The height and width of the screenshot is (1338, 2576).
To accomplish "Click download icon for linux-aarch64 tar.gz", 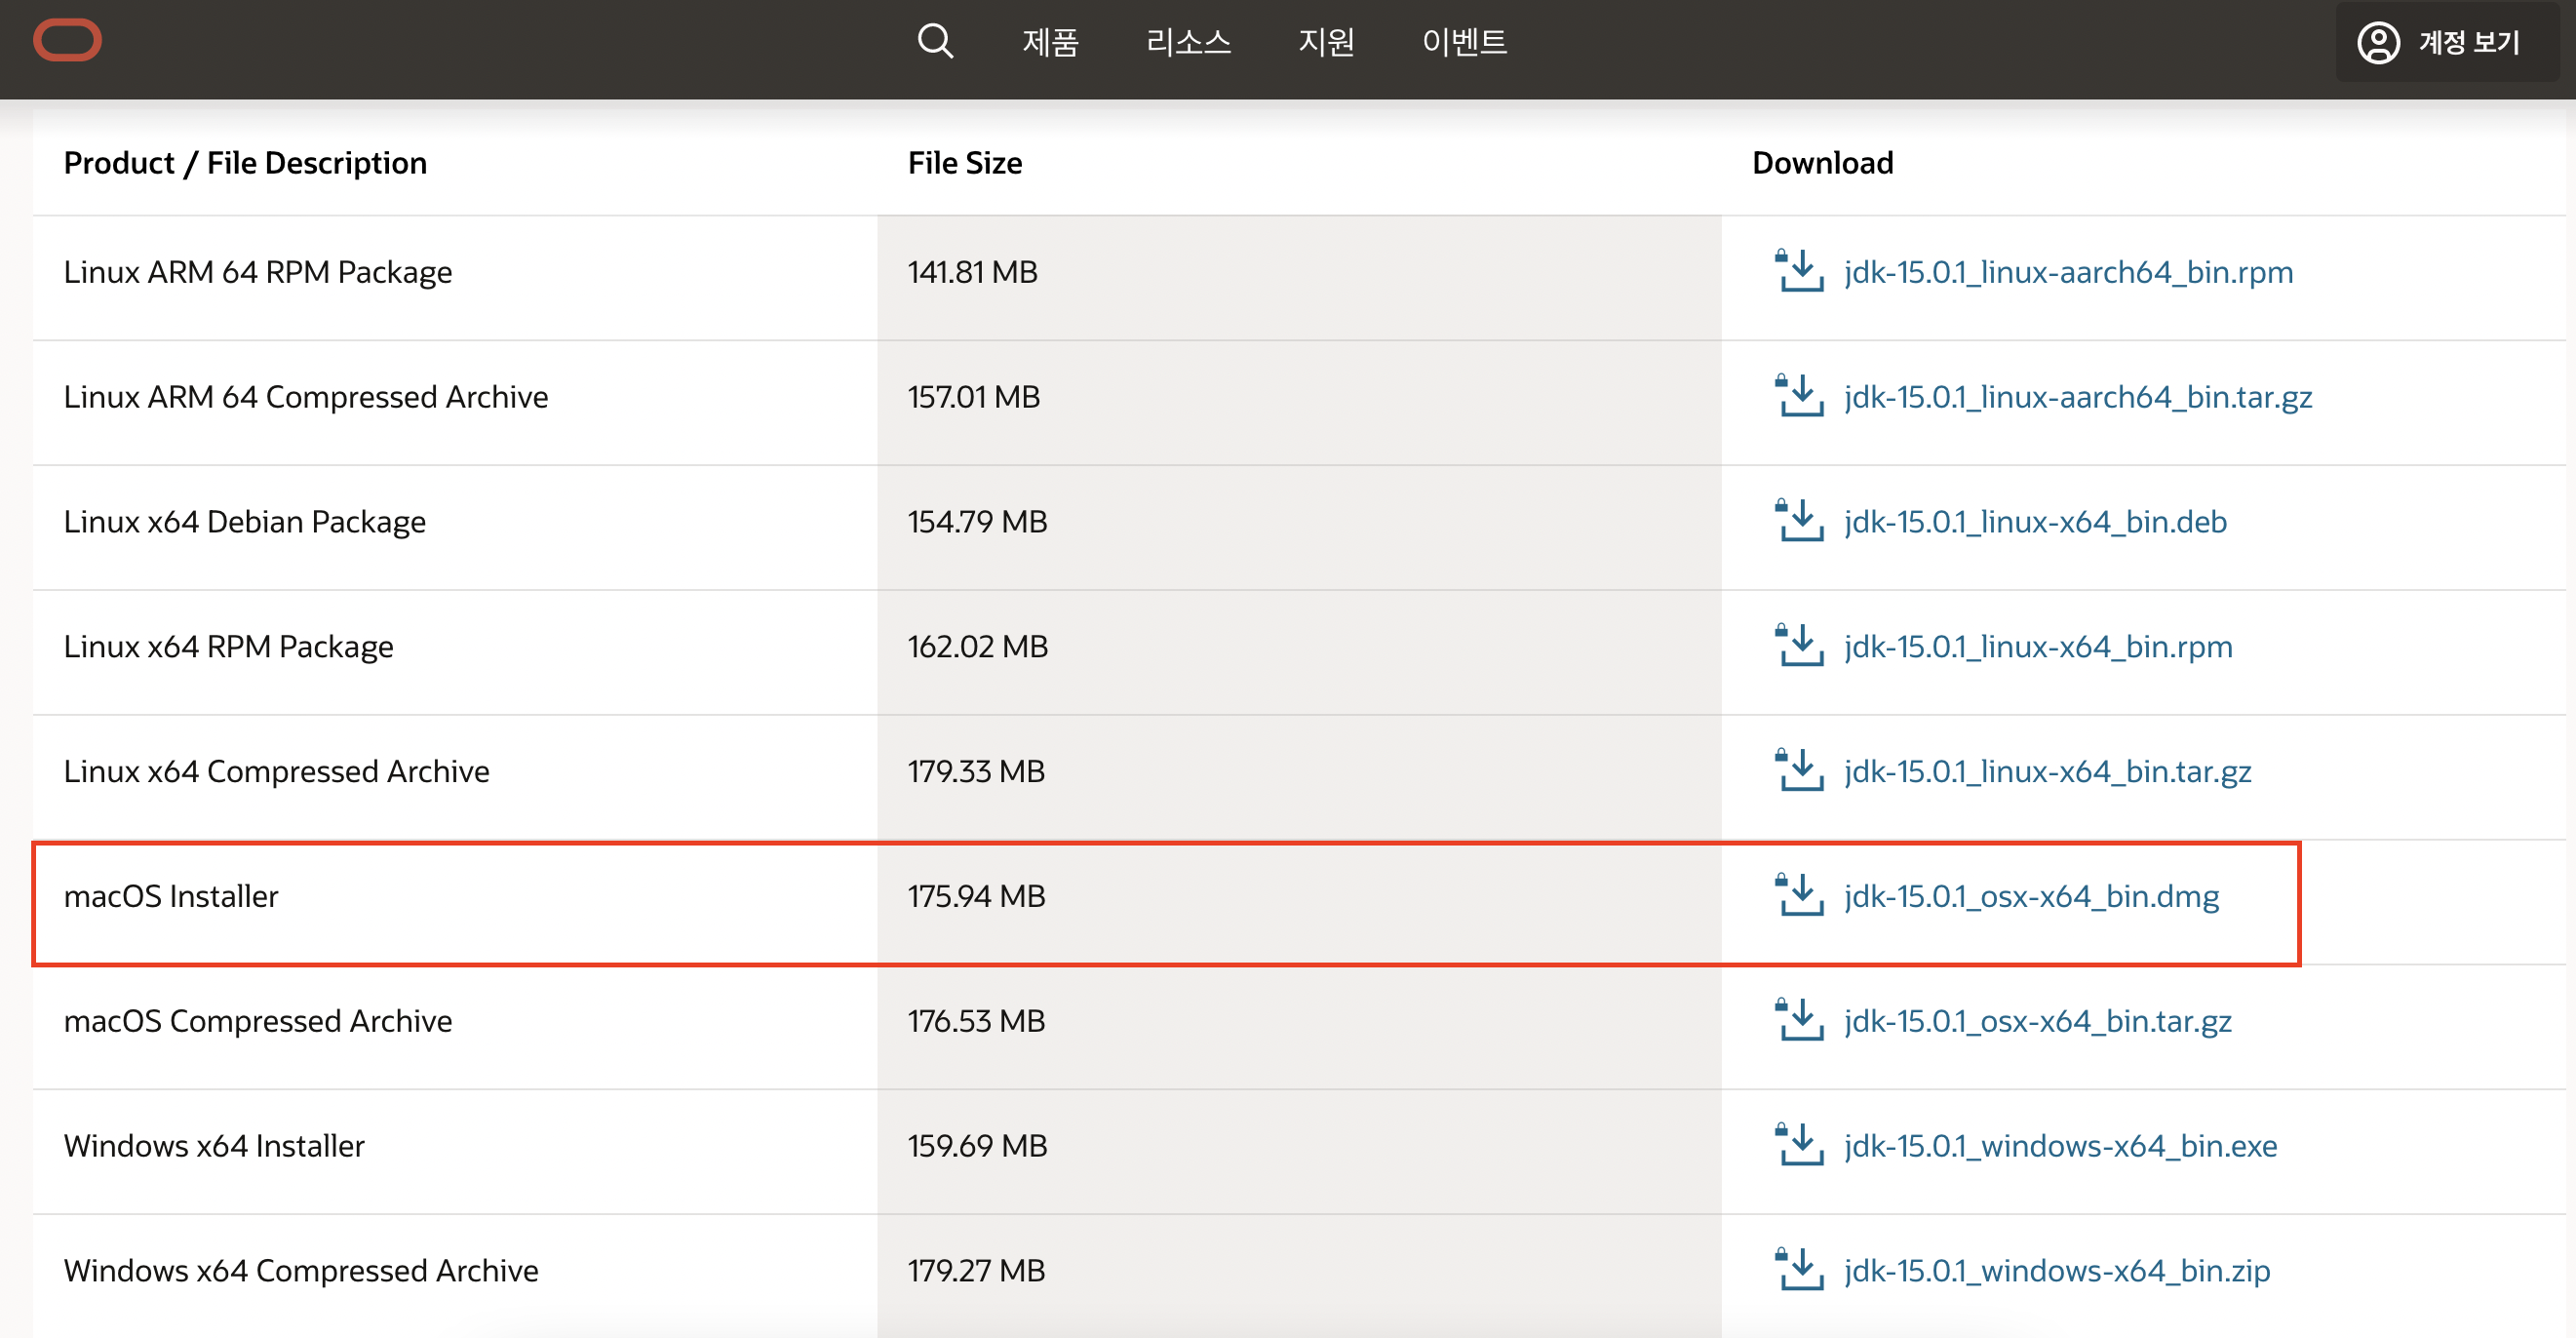I will point(1798,396).
